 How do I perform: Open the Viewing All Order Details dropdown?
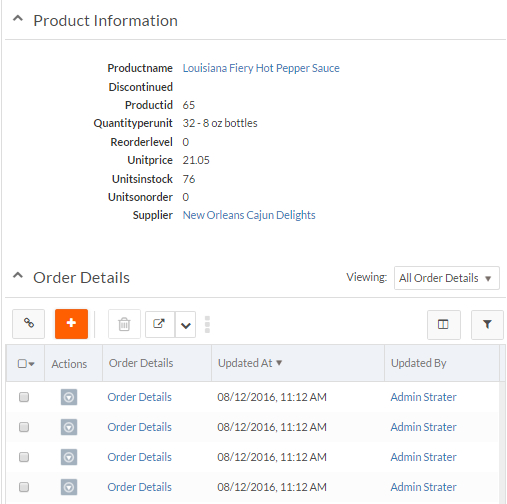point(447,278)
